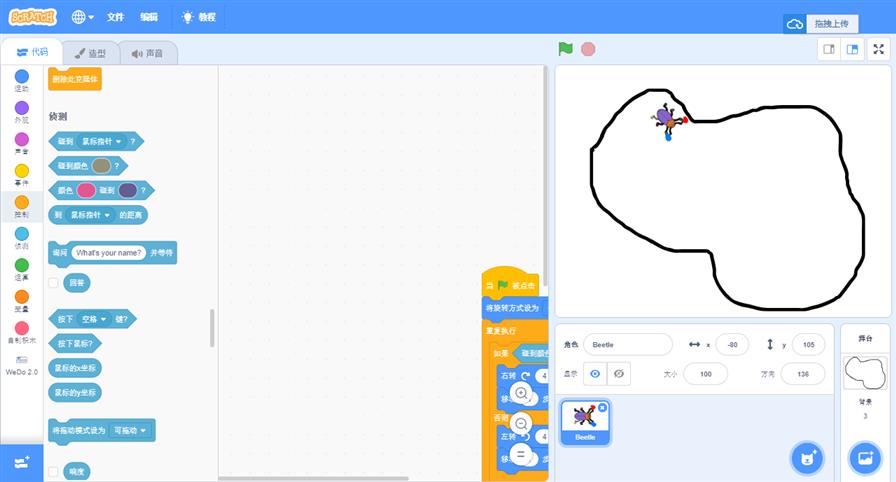The image size is (896, 482).
Task: Click the cloud upload button
Action: [x=795, y=24]
